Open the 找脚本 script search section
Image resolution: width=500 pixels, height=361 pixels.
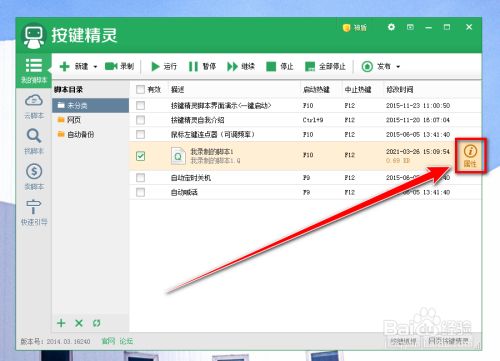tap(34, 142)
